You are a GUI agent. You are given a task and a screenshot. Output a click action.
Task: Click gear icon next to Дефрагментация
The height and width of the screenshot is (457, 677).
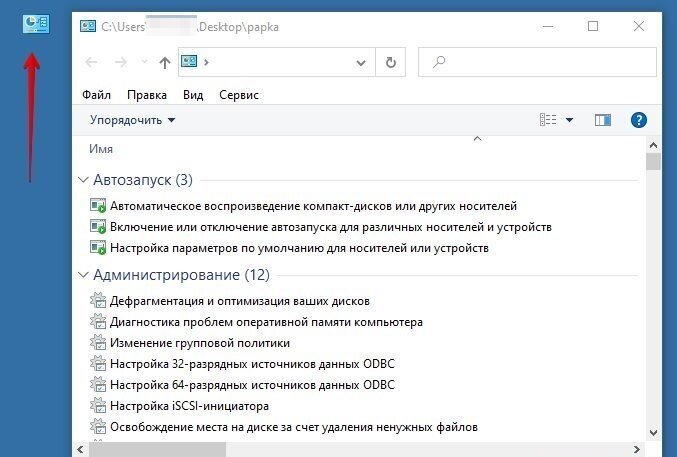98,300
